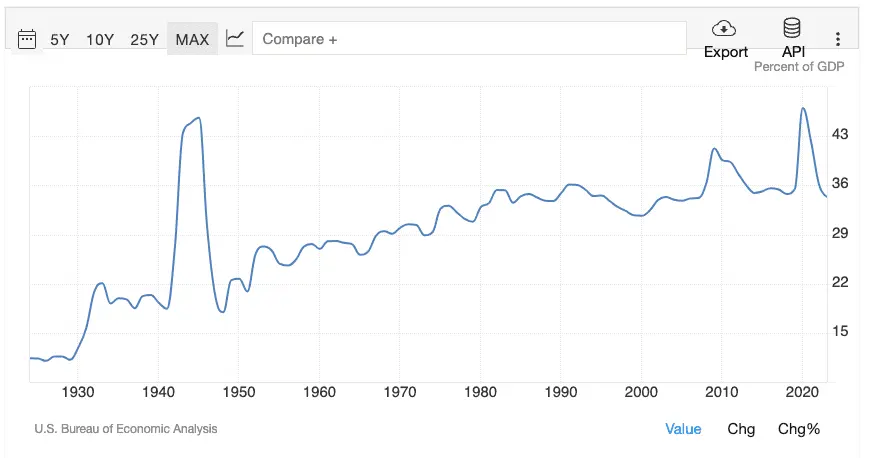Open the Chg% tab
The height and width of the screenshot is (458, 884).
point(799,429)
